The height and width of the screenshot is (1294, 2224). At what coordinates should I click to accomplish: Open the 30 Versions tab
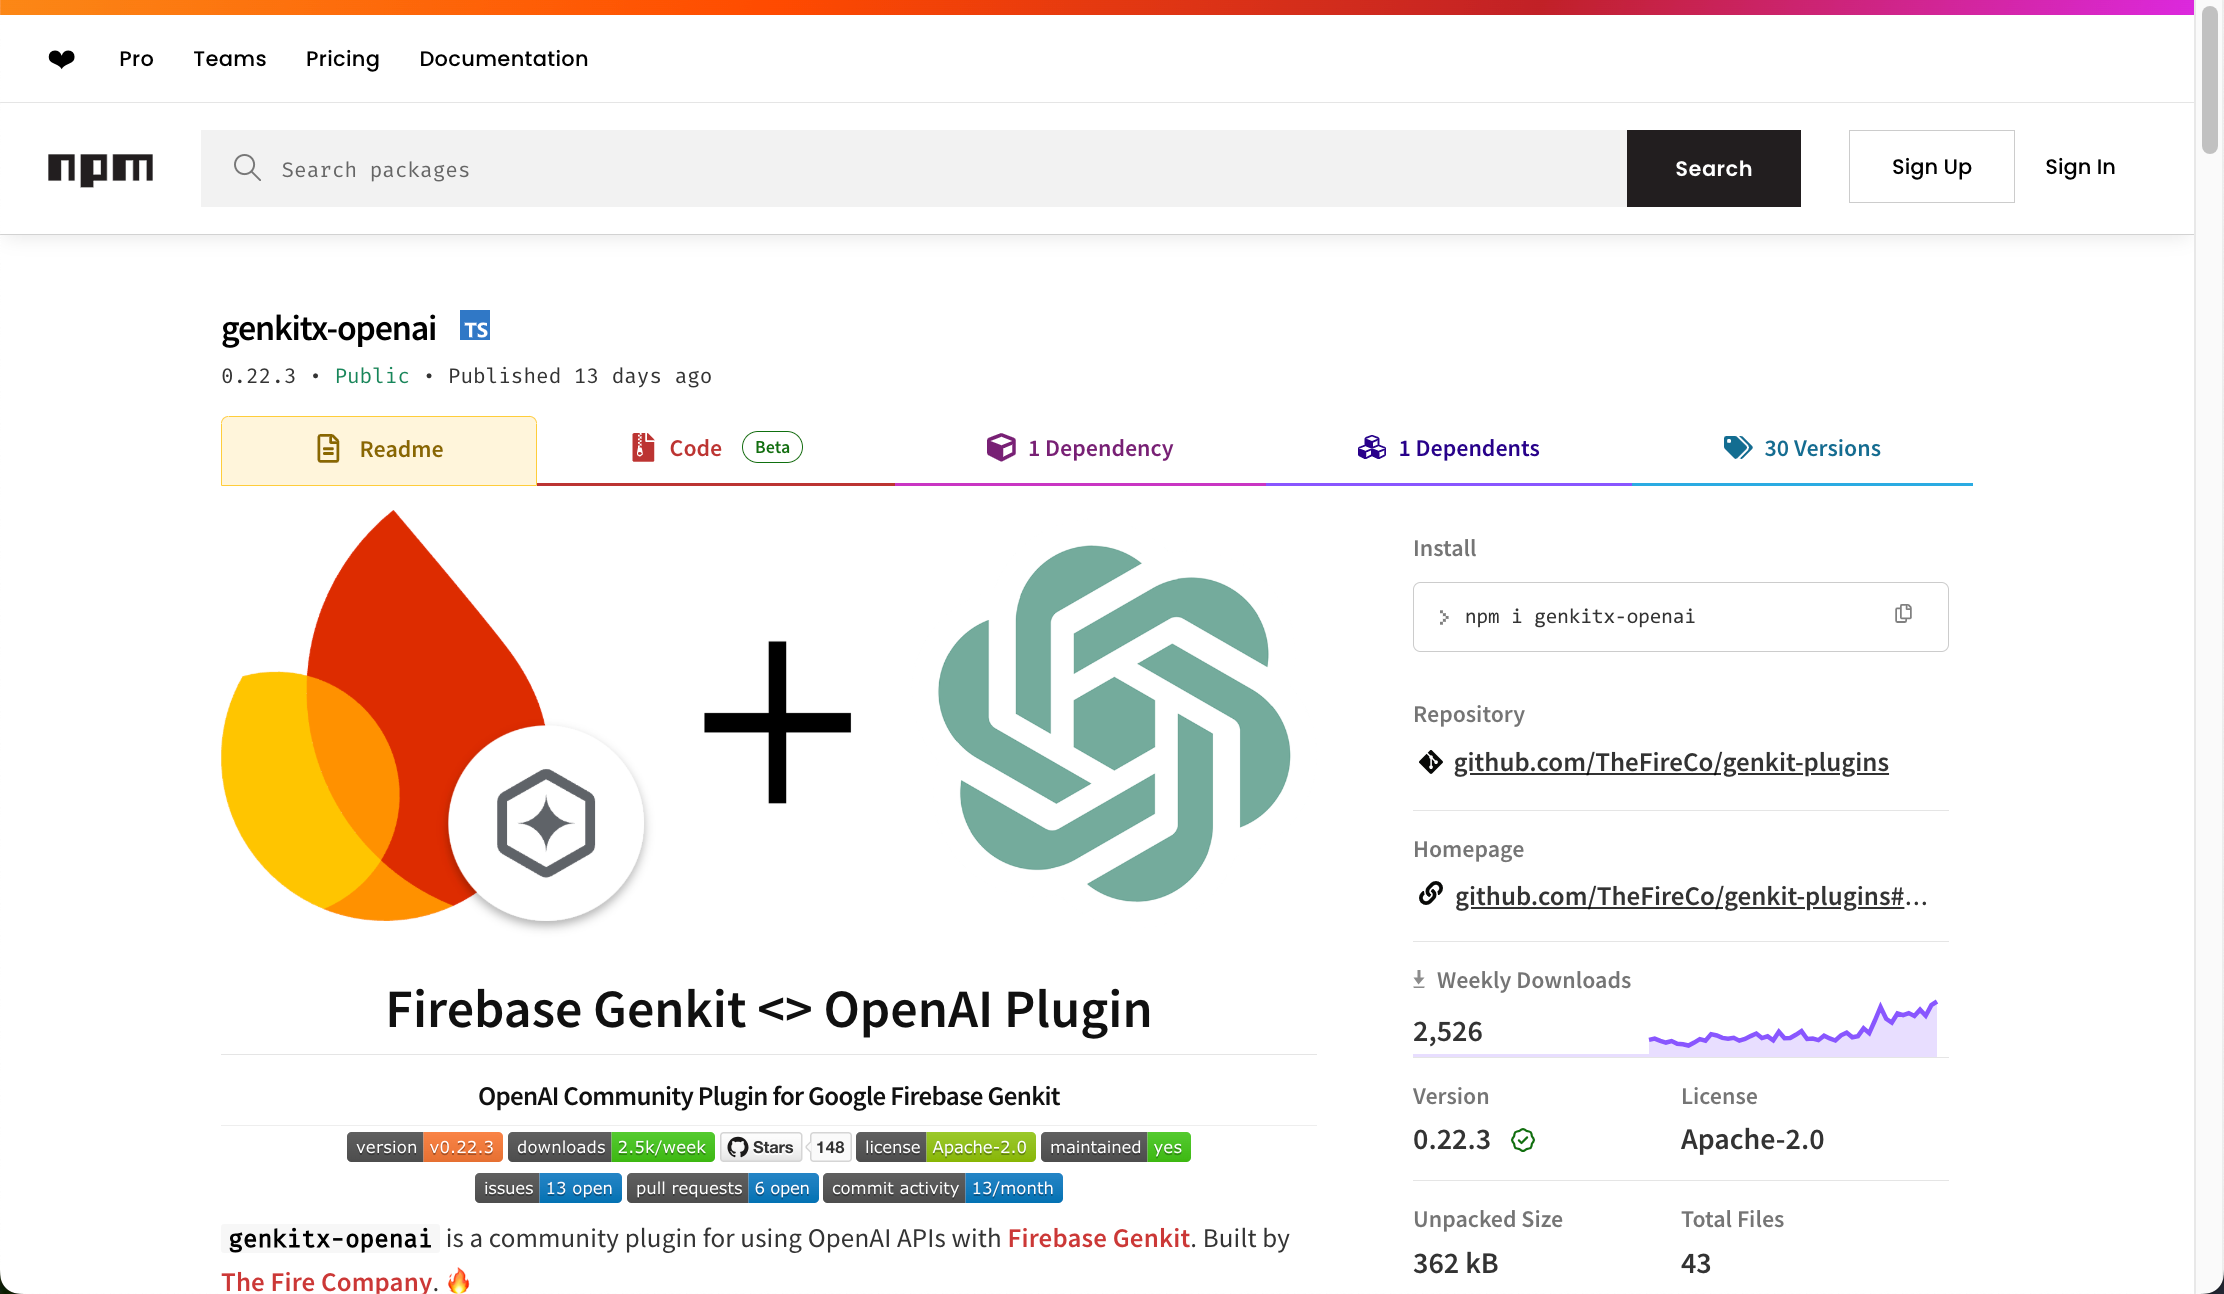pyautogui.click(x=1801, y=448)
